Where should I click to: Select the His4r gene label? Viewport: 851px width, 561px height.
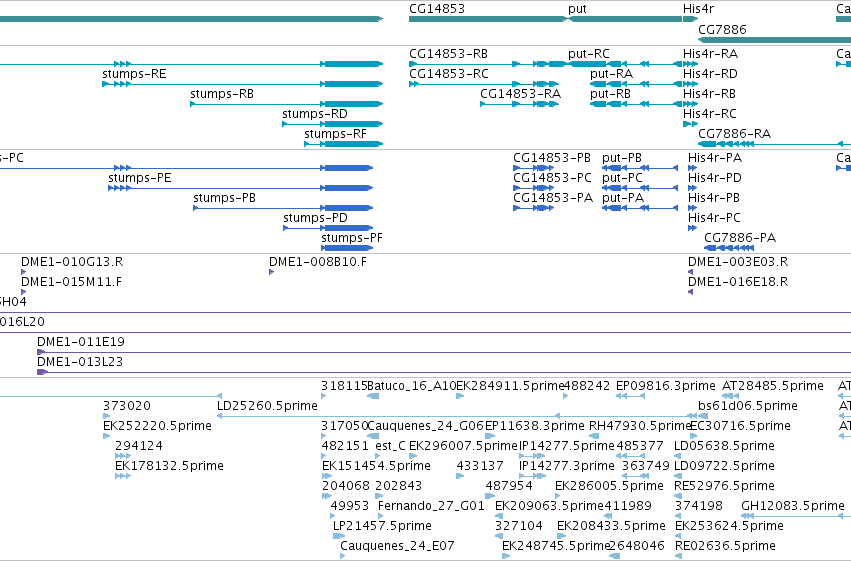point(698,9)
